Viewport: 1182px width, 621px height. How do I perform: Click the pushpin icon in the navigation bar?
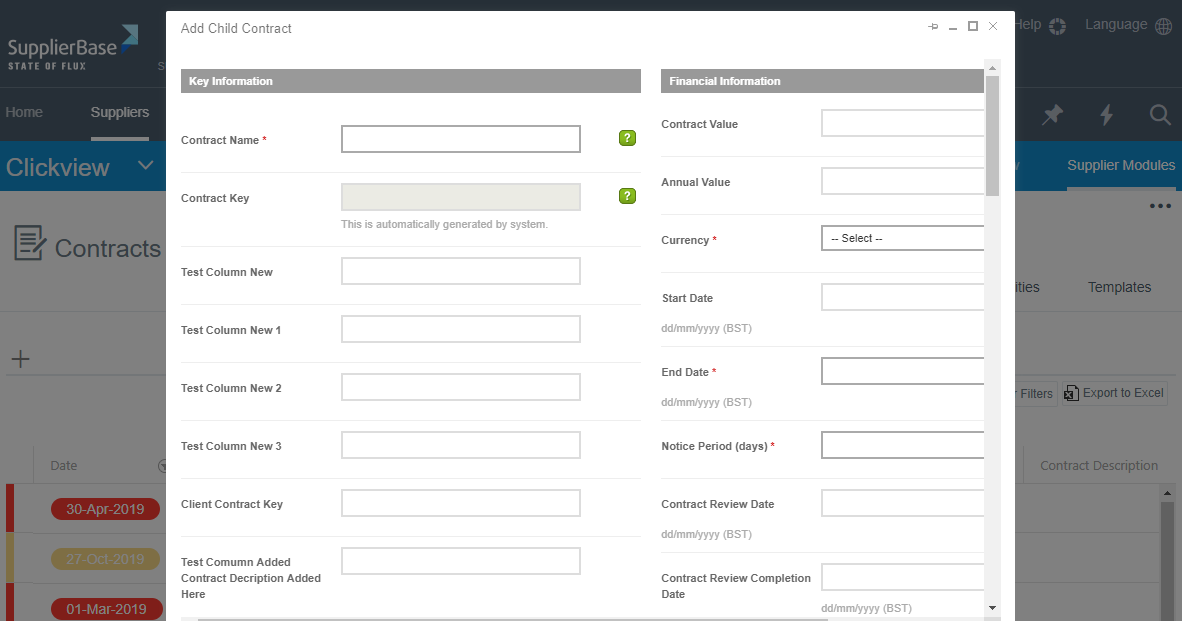[1052, 115]
